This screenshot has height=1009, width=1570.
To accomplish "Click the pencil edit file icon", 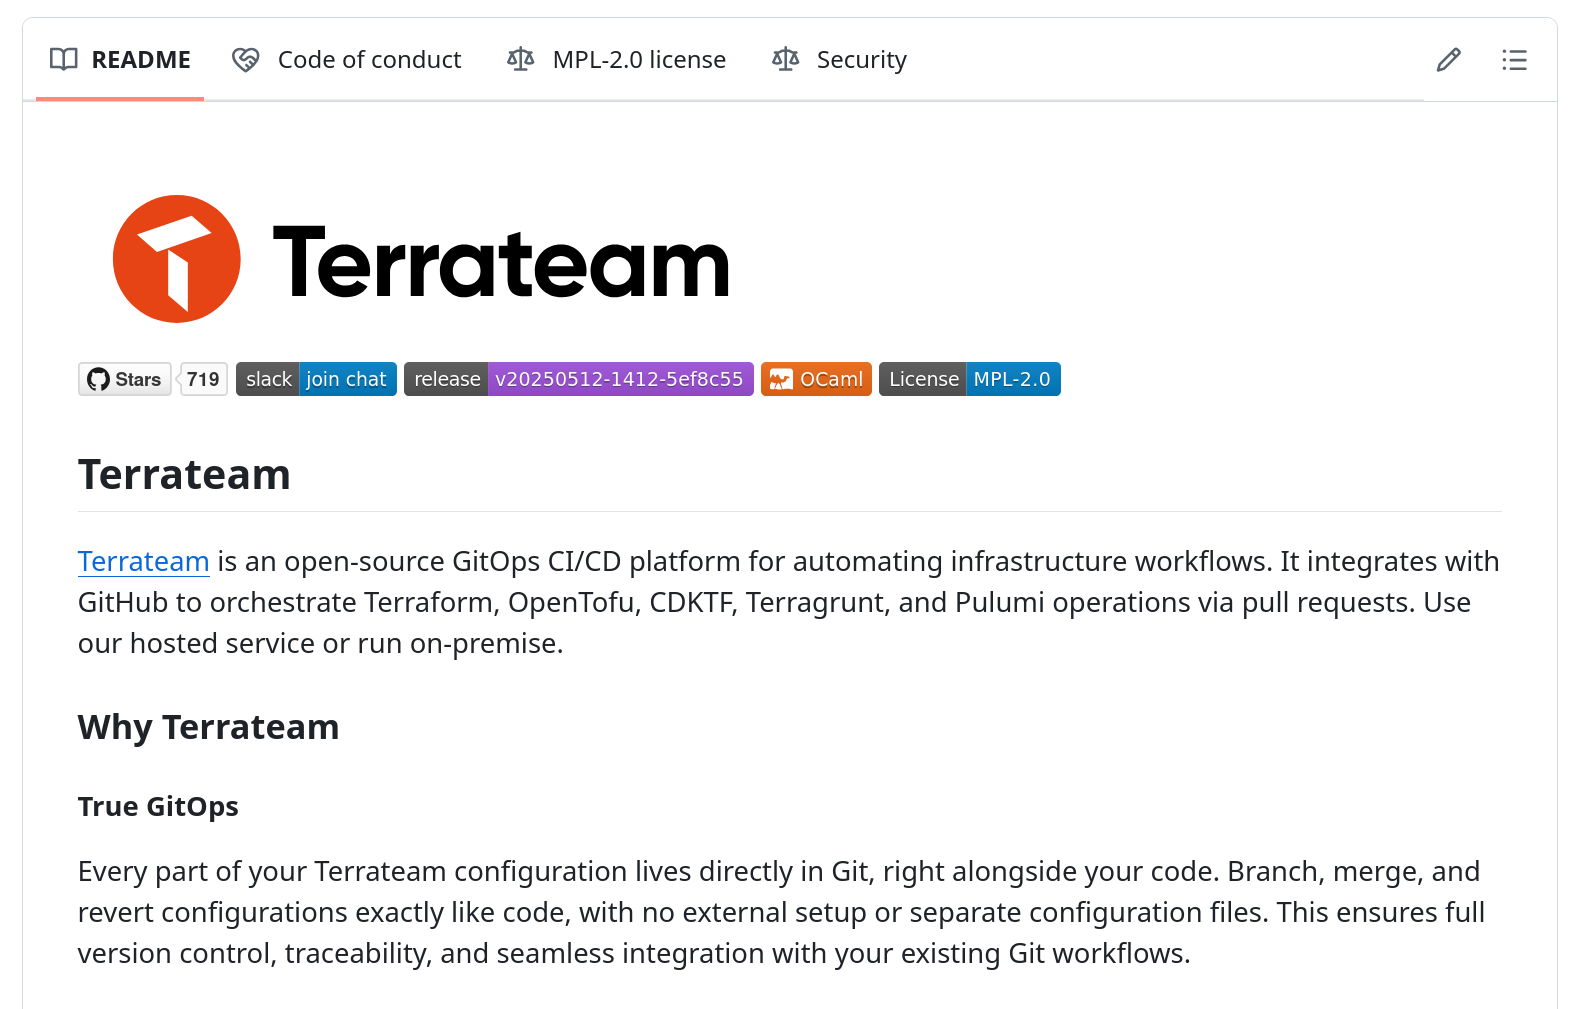I will coord(1448,60).
